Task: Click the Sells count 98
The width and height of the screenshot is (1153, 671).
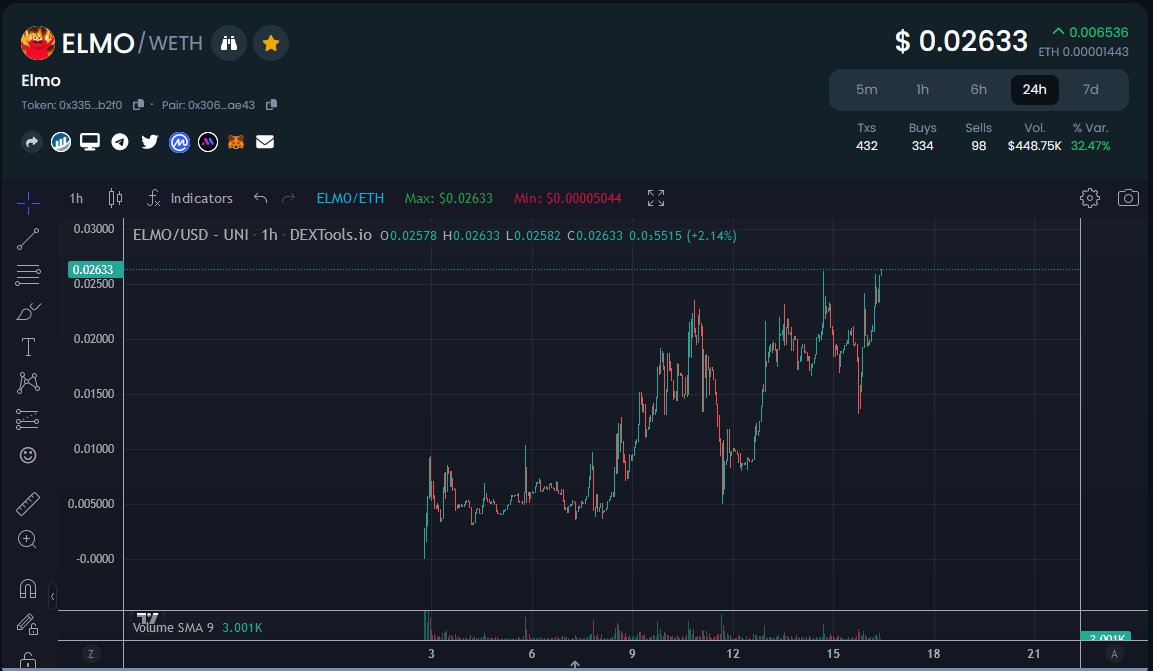Action: point(978,146)
